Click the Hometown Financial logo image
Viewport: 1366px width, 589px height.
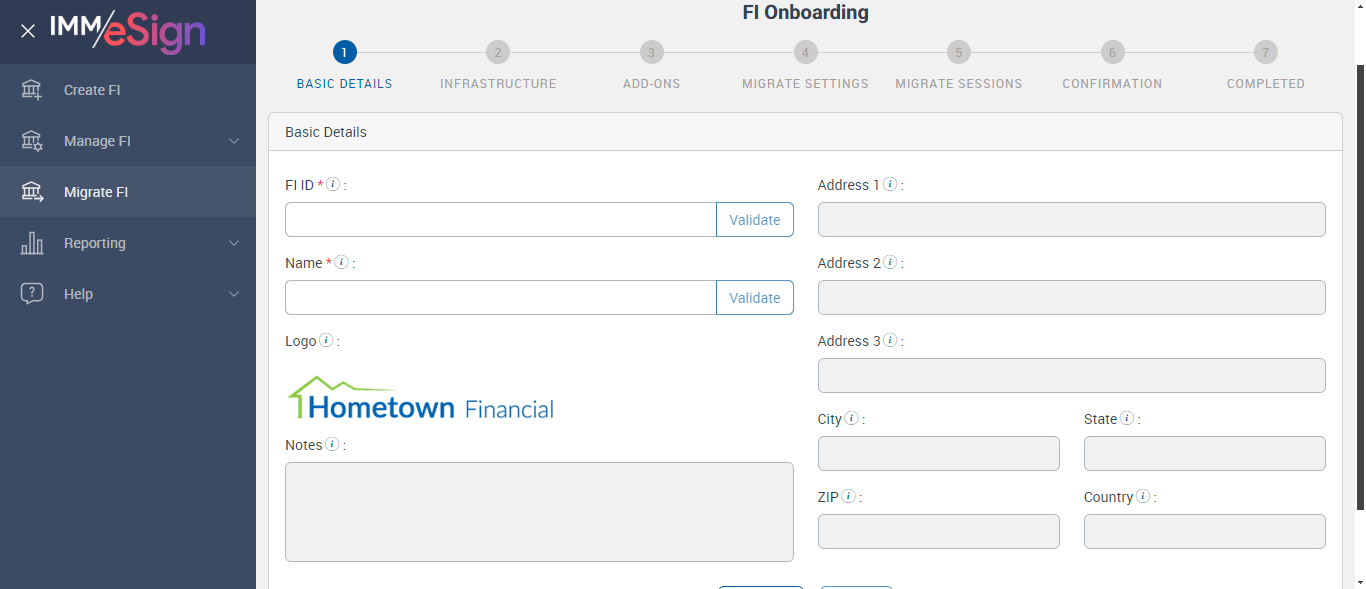click(420, 399)
